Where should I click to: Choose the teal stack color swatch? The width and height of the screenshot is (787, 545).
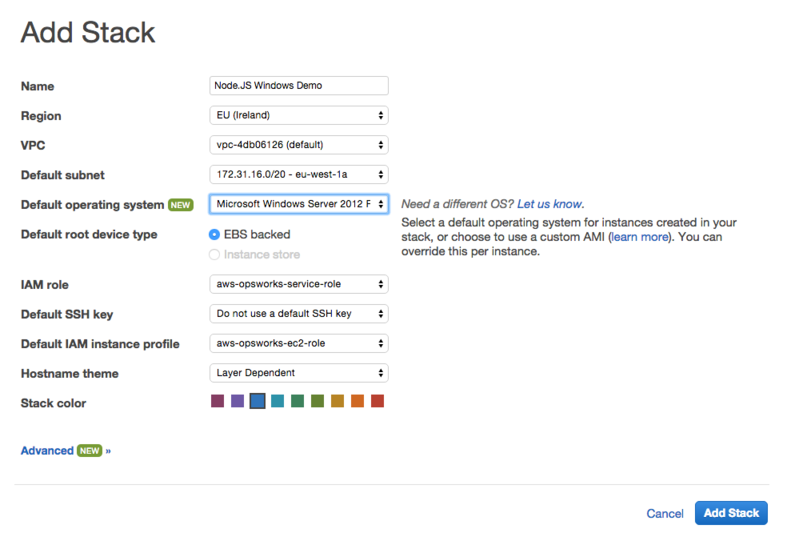click(278, 401)
